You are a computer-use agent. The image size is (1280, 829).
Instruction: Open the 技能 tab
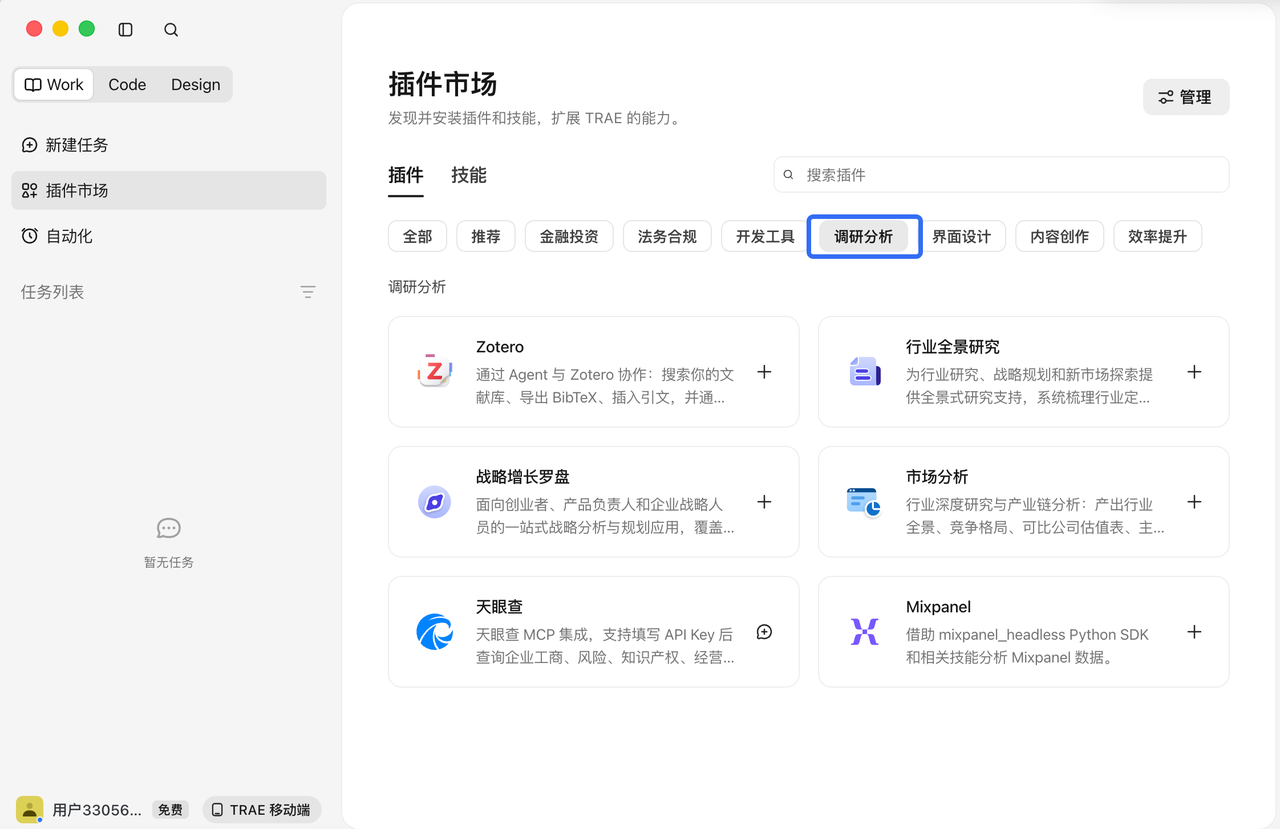pos(469,175)
